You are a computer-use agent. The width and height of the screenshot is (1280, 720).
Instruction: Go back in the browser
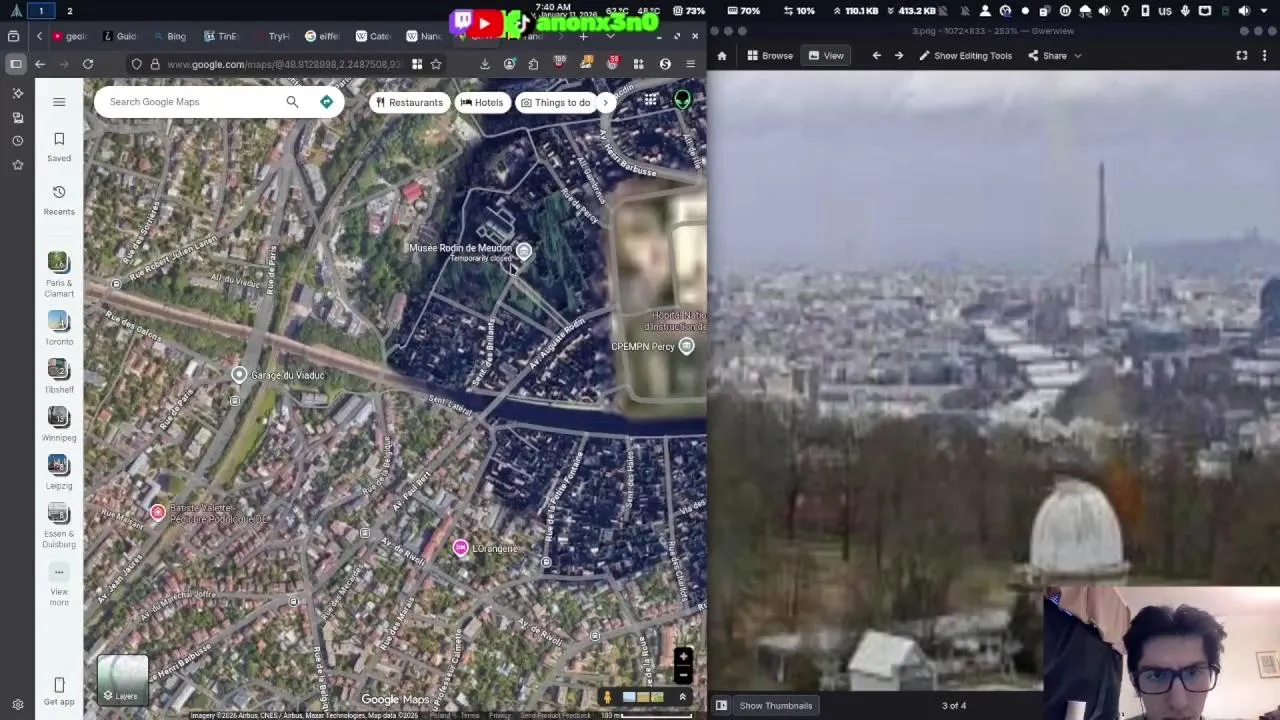coord(40,64)
